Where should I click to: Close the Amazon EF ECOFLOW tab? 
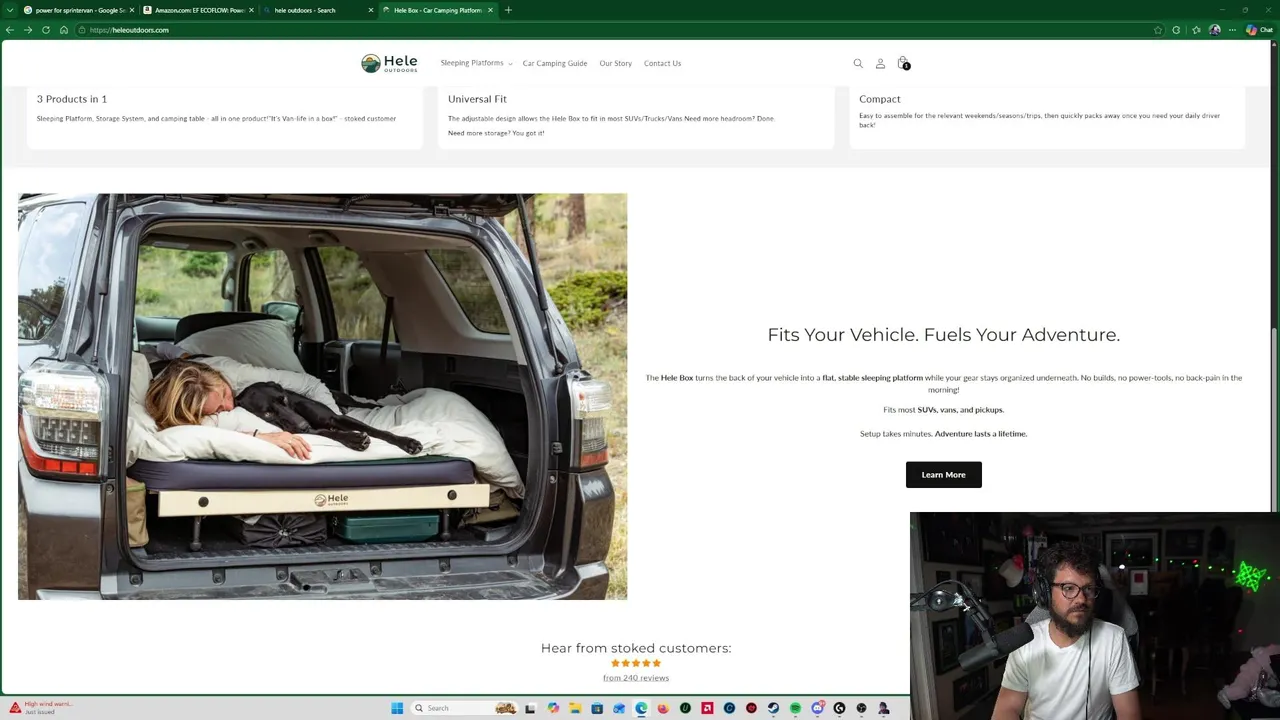click(251, 10)
